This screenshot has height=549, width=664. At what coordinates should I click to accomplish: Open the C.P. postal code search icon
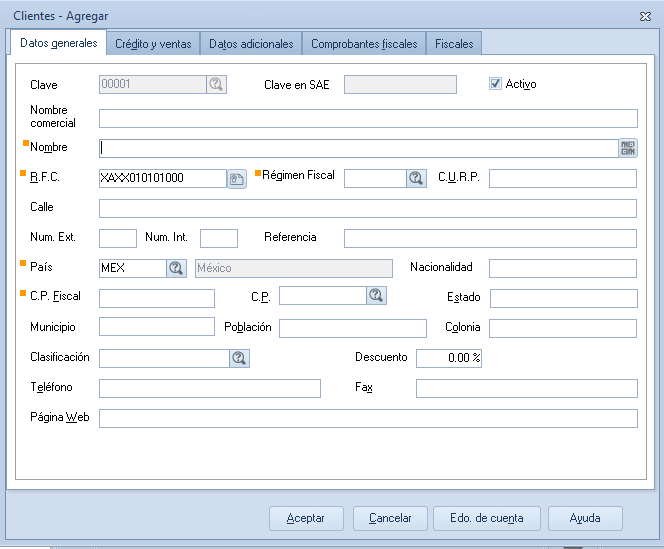click(376, 295)
